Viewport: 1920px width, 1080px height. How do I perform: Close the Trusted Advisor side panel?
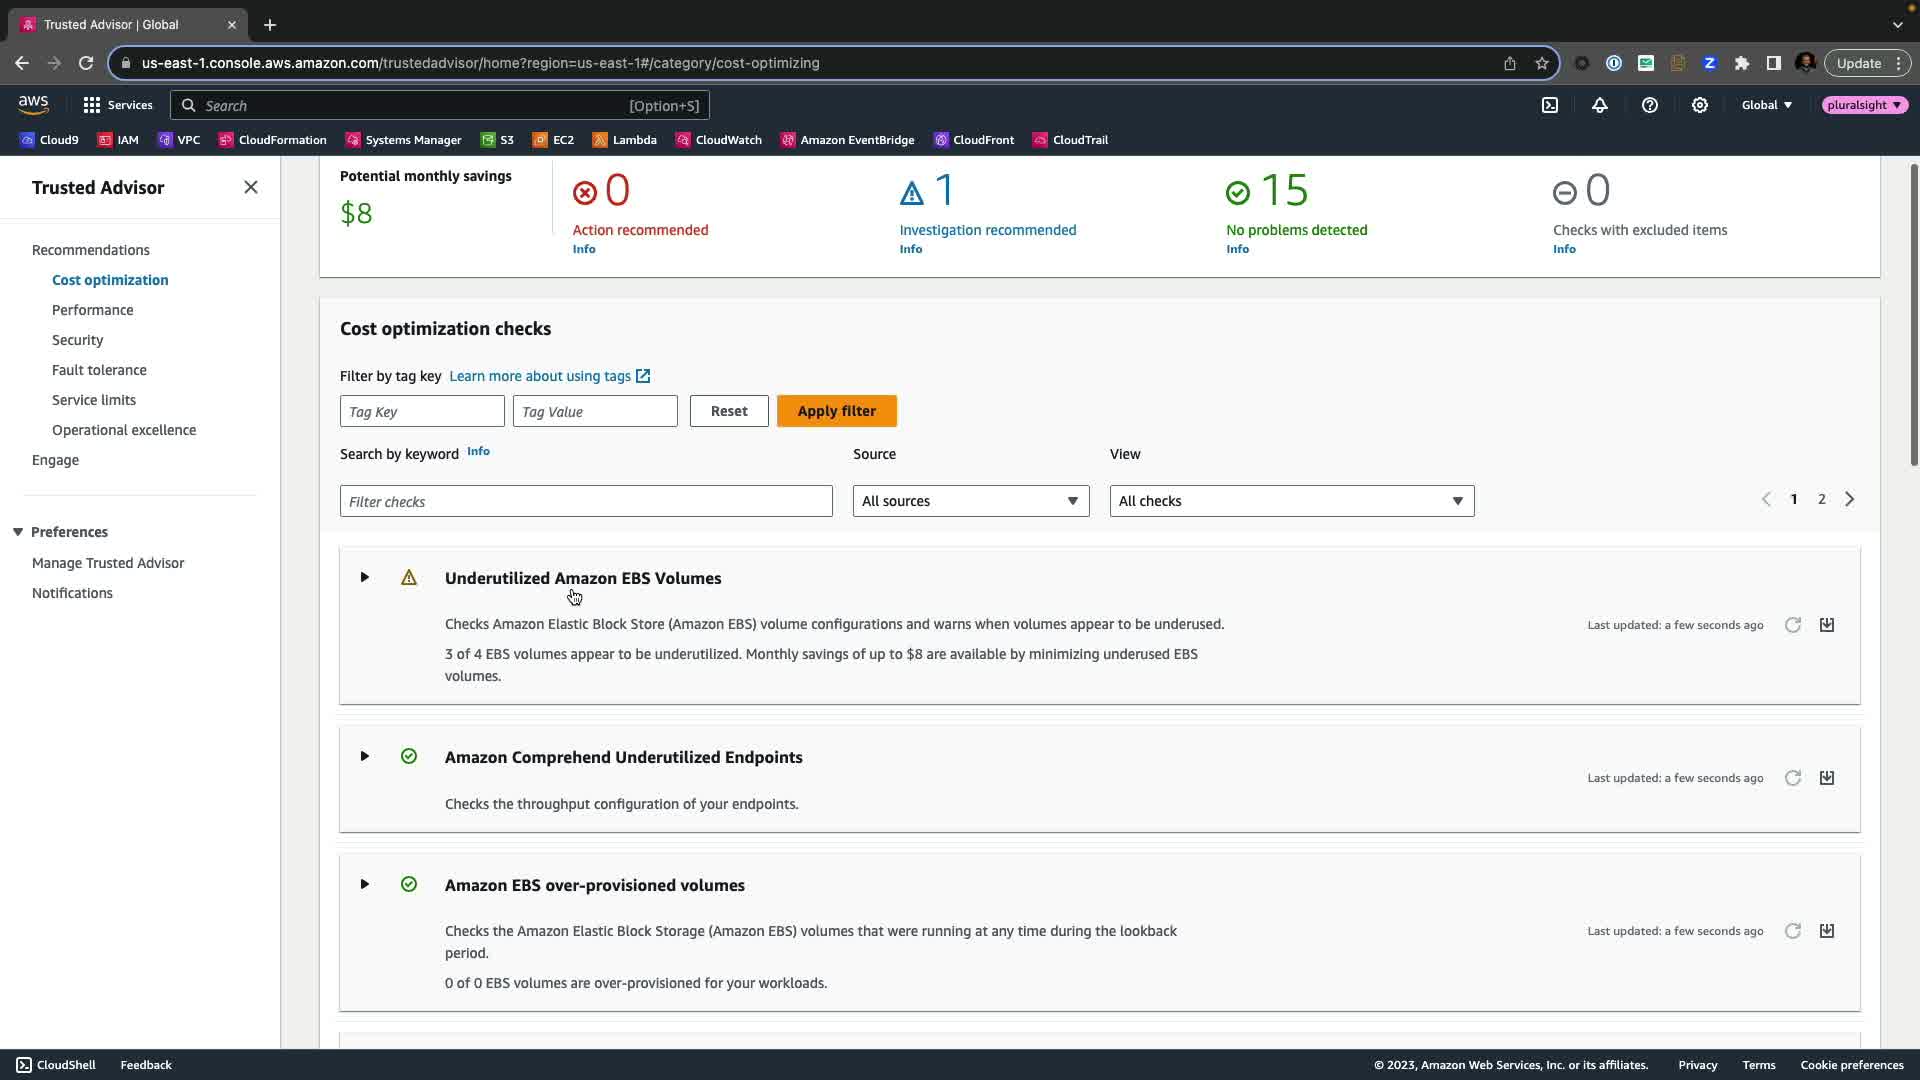tap(251, 188)
